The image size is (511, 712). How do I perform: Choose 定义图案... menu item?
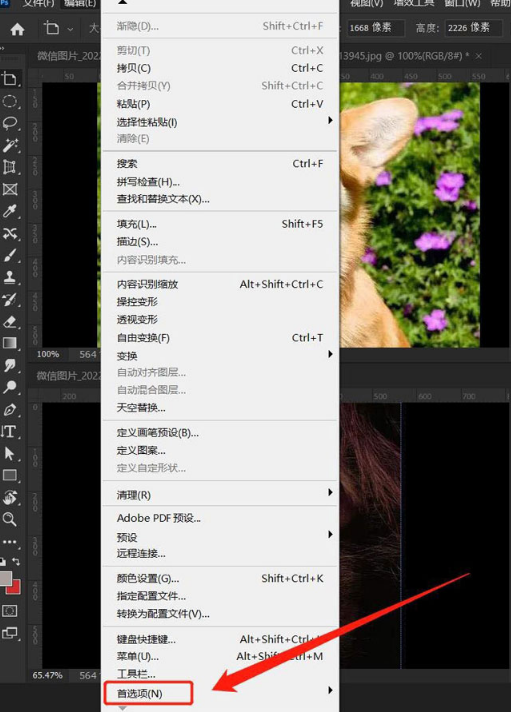(220, 450)
